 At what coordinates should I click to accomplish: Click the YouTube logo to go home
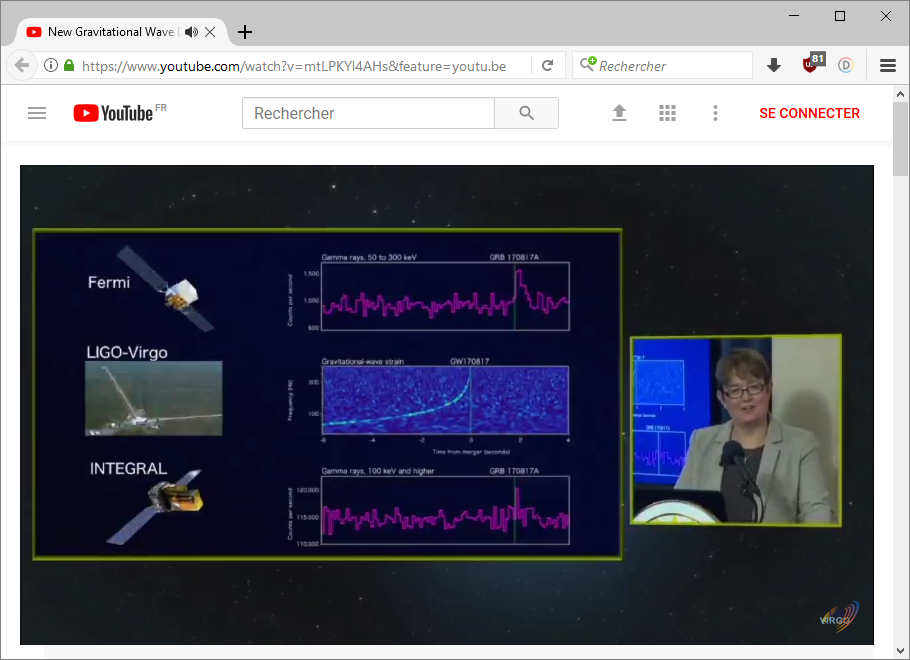[113, 113]
